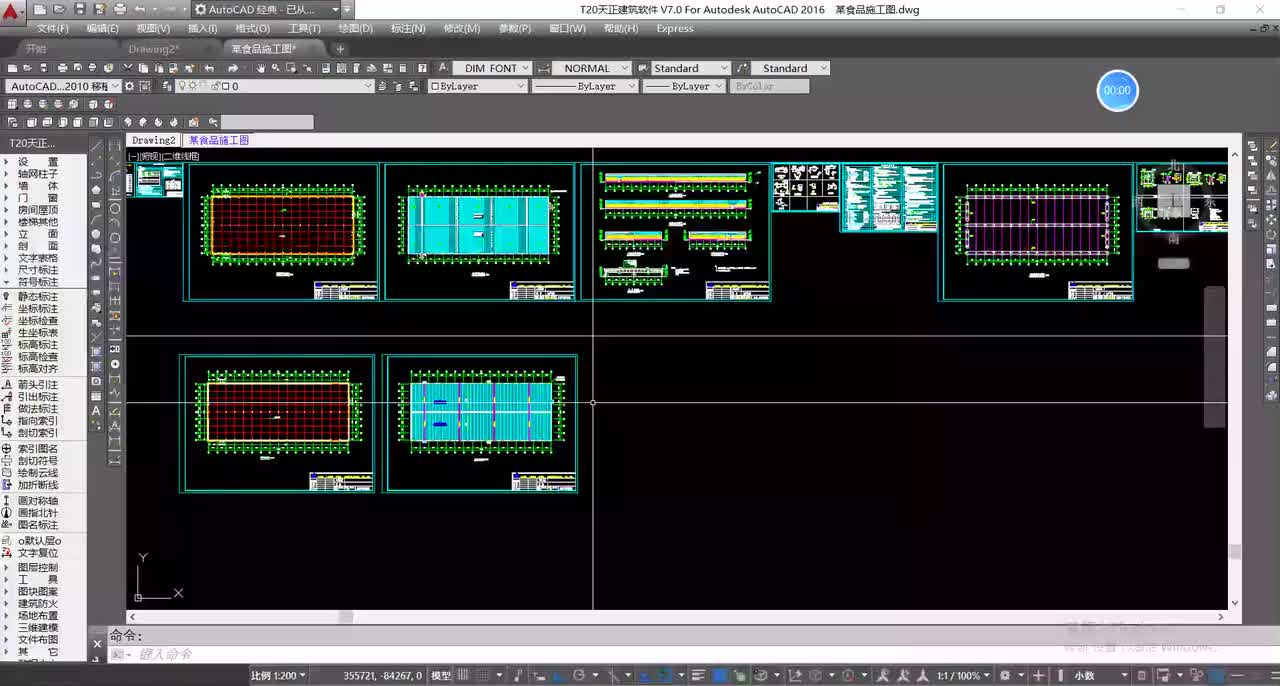Click the 箭头引注 command
This screenshot has height=686, width=1280.
click(38, 385)
